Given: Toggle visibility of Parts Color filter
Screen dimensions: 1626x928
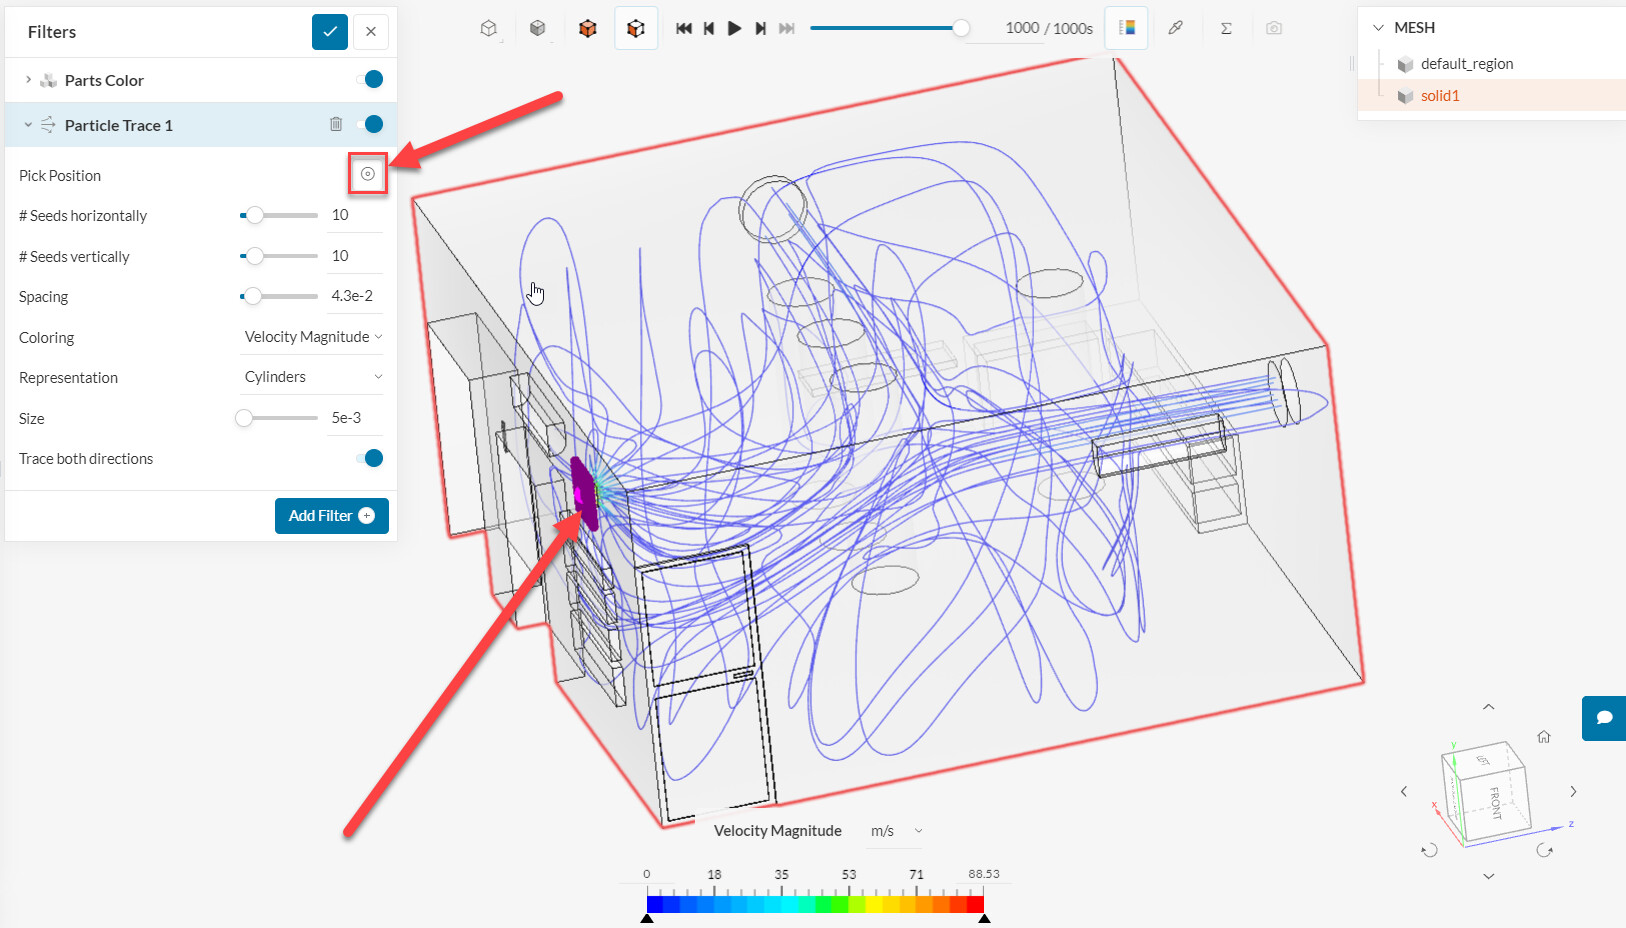Looking at the screenshot, I should point(371,79).
